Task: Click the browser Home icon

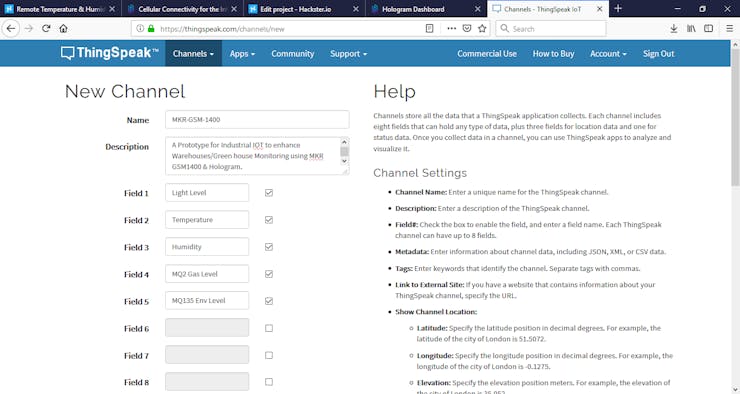Action: (63, 28)
